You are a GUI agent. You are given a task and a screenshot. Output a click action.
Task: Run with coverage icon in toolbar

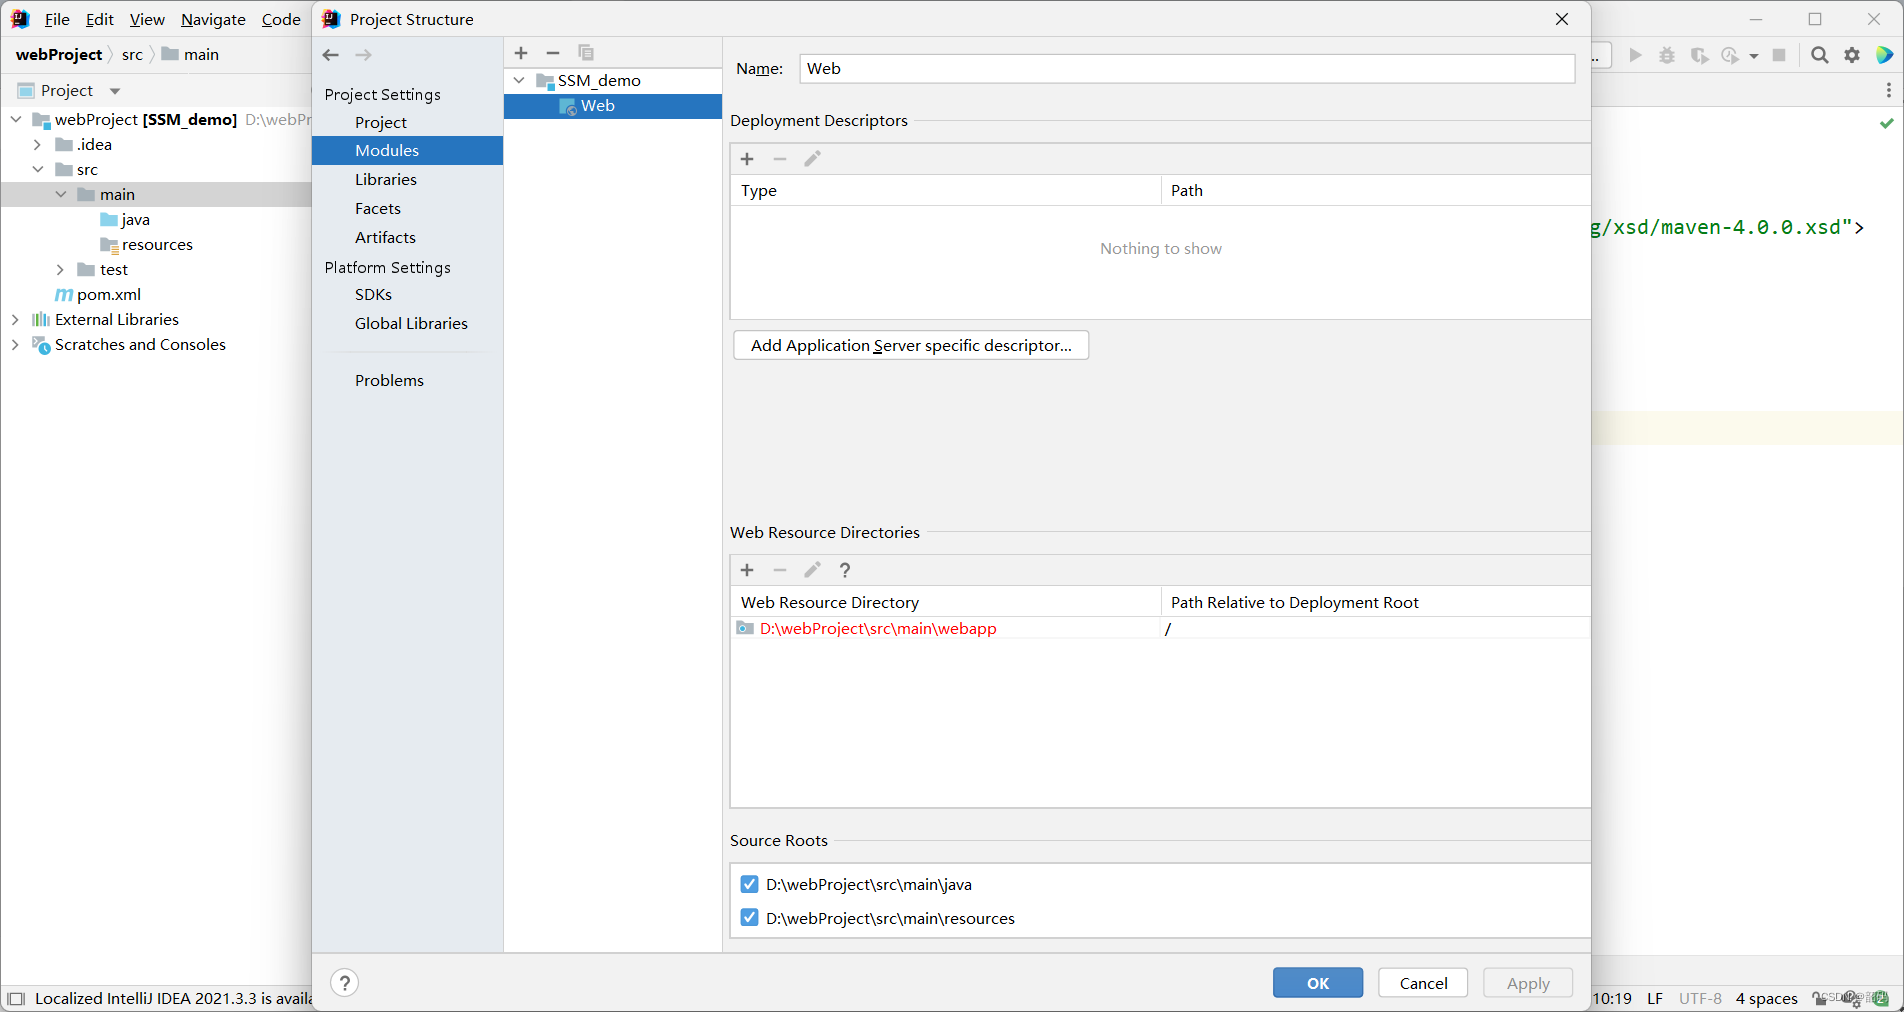[x=1699, y=55]
